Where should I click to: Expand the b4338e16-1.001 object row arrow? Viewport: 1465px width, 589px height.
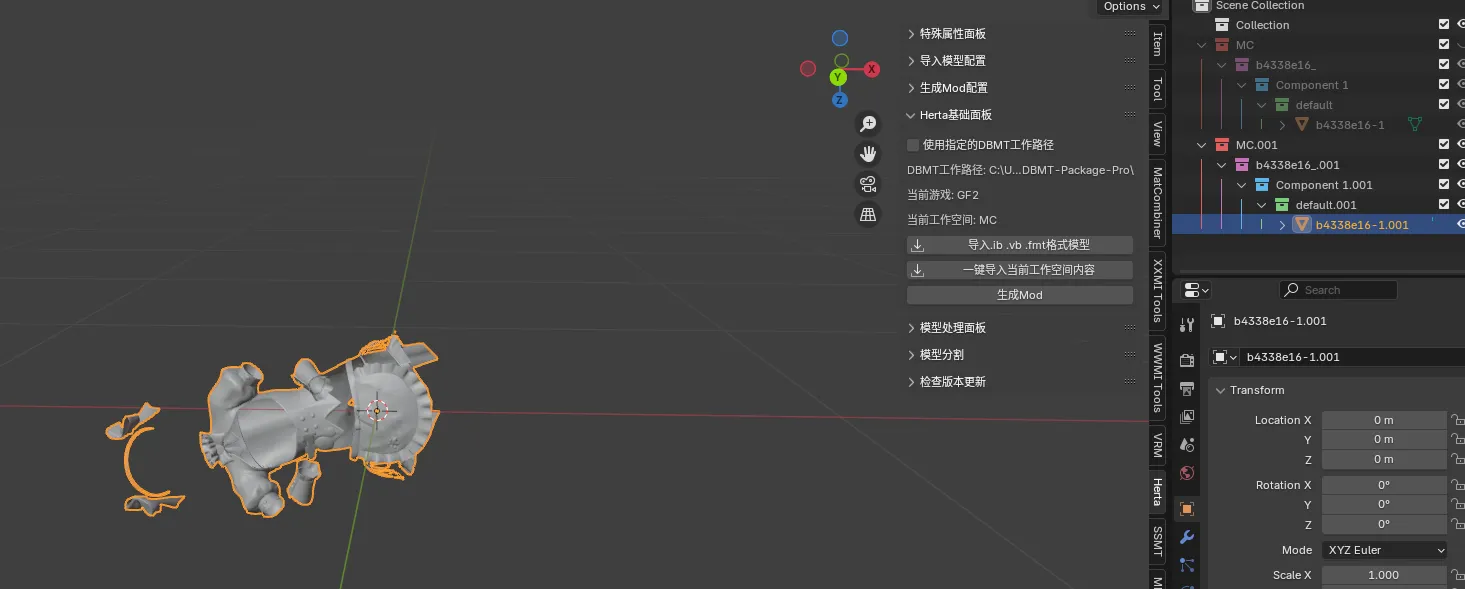point(1283,225)
